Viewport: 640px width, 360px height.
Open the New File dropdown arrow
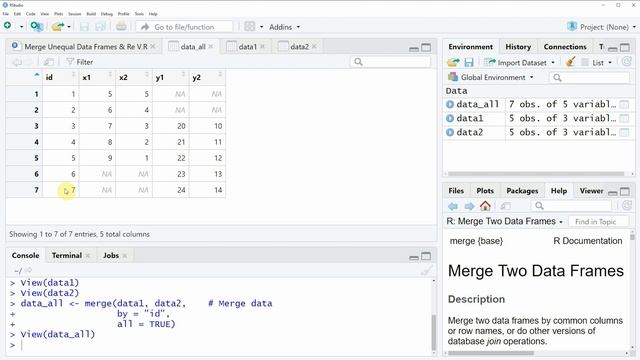21,27
